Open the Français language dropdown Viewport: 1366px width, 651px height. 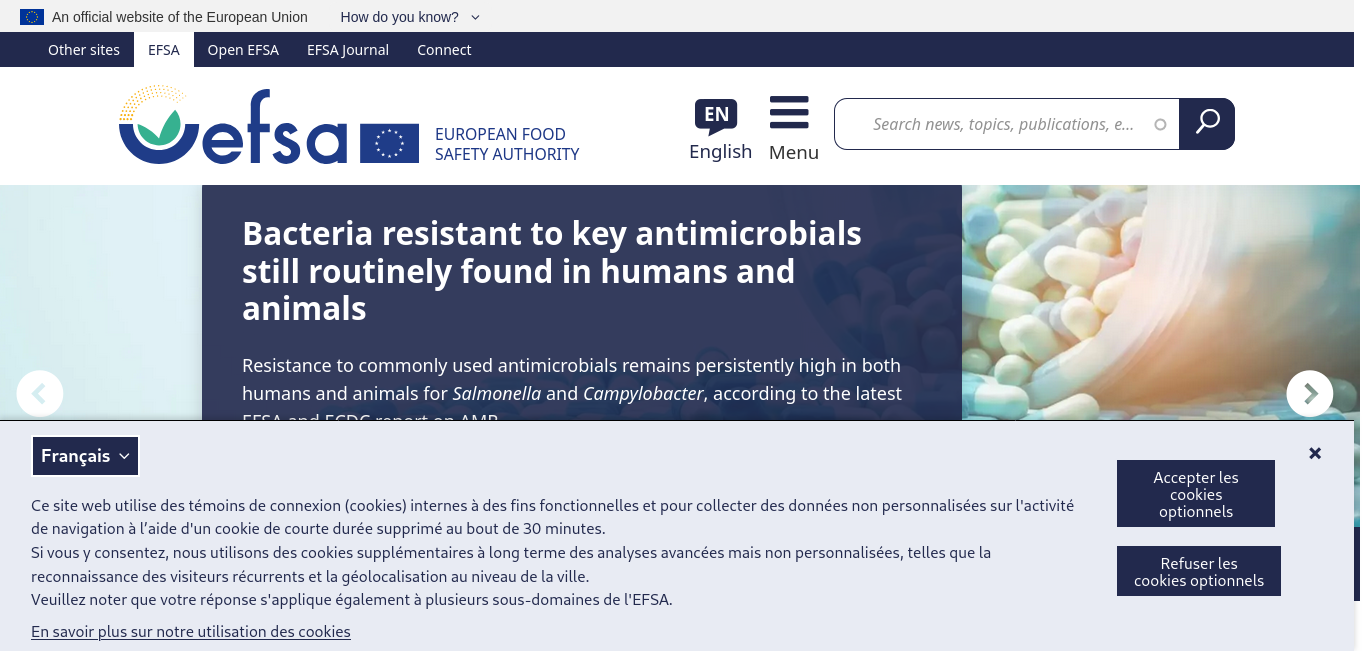coord(85,456)
